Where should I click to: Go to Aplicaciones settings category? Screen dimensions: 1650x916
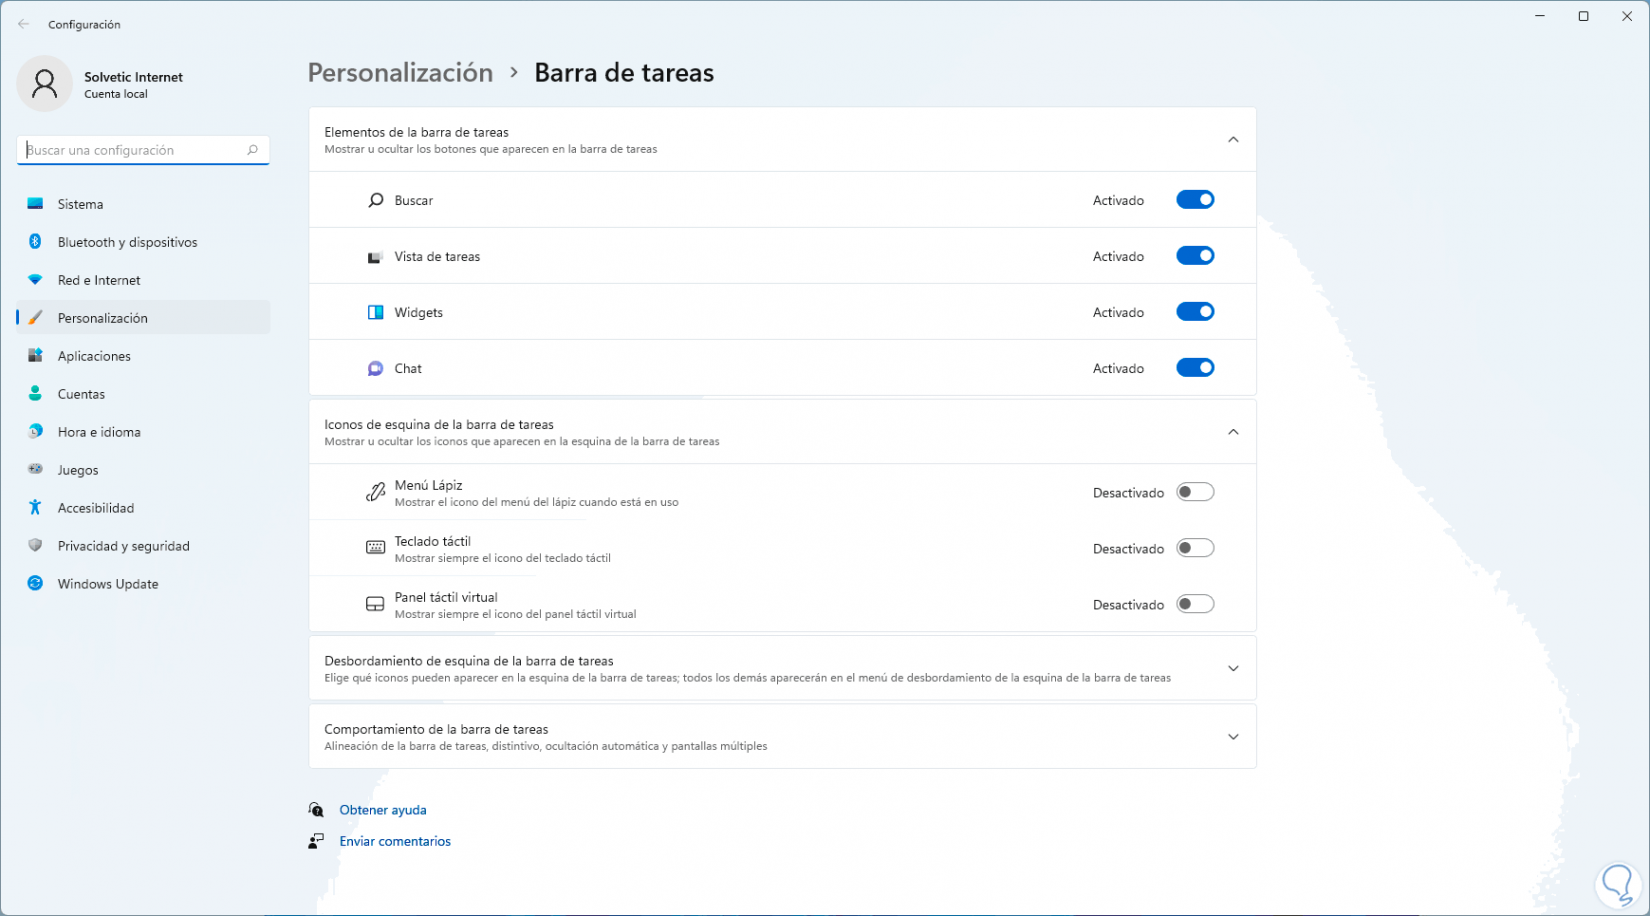[x=94, y=356]
